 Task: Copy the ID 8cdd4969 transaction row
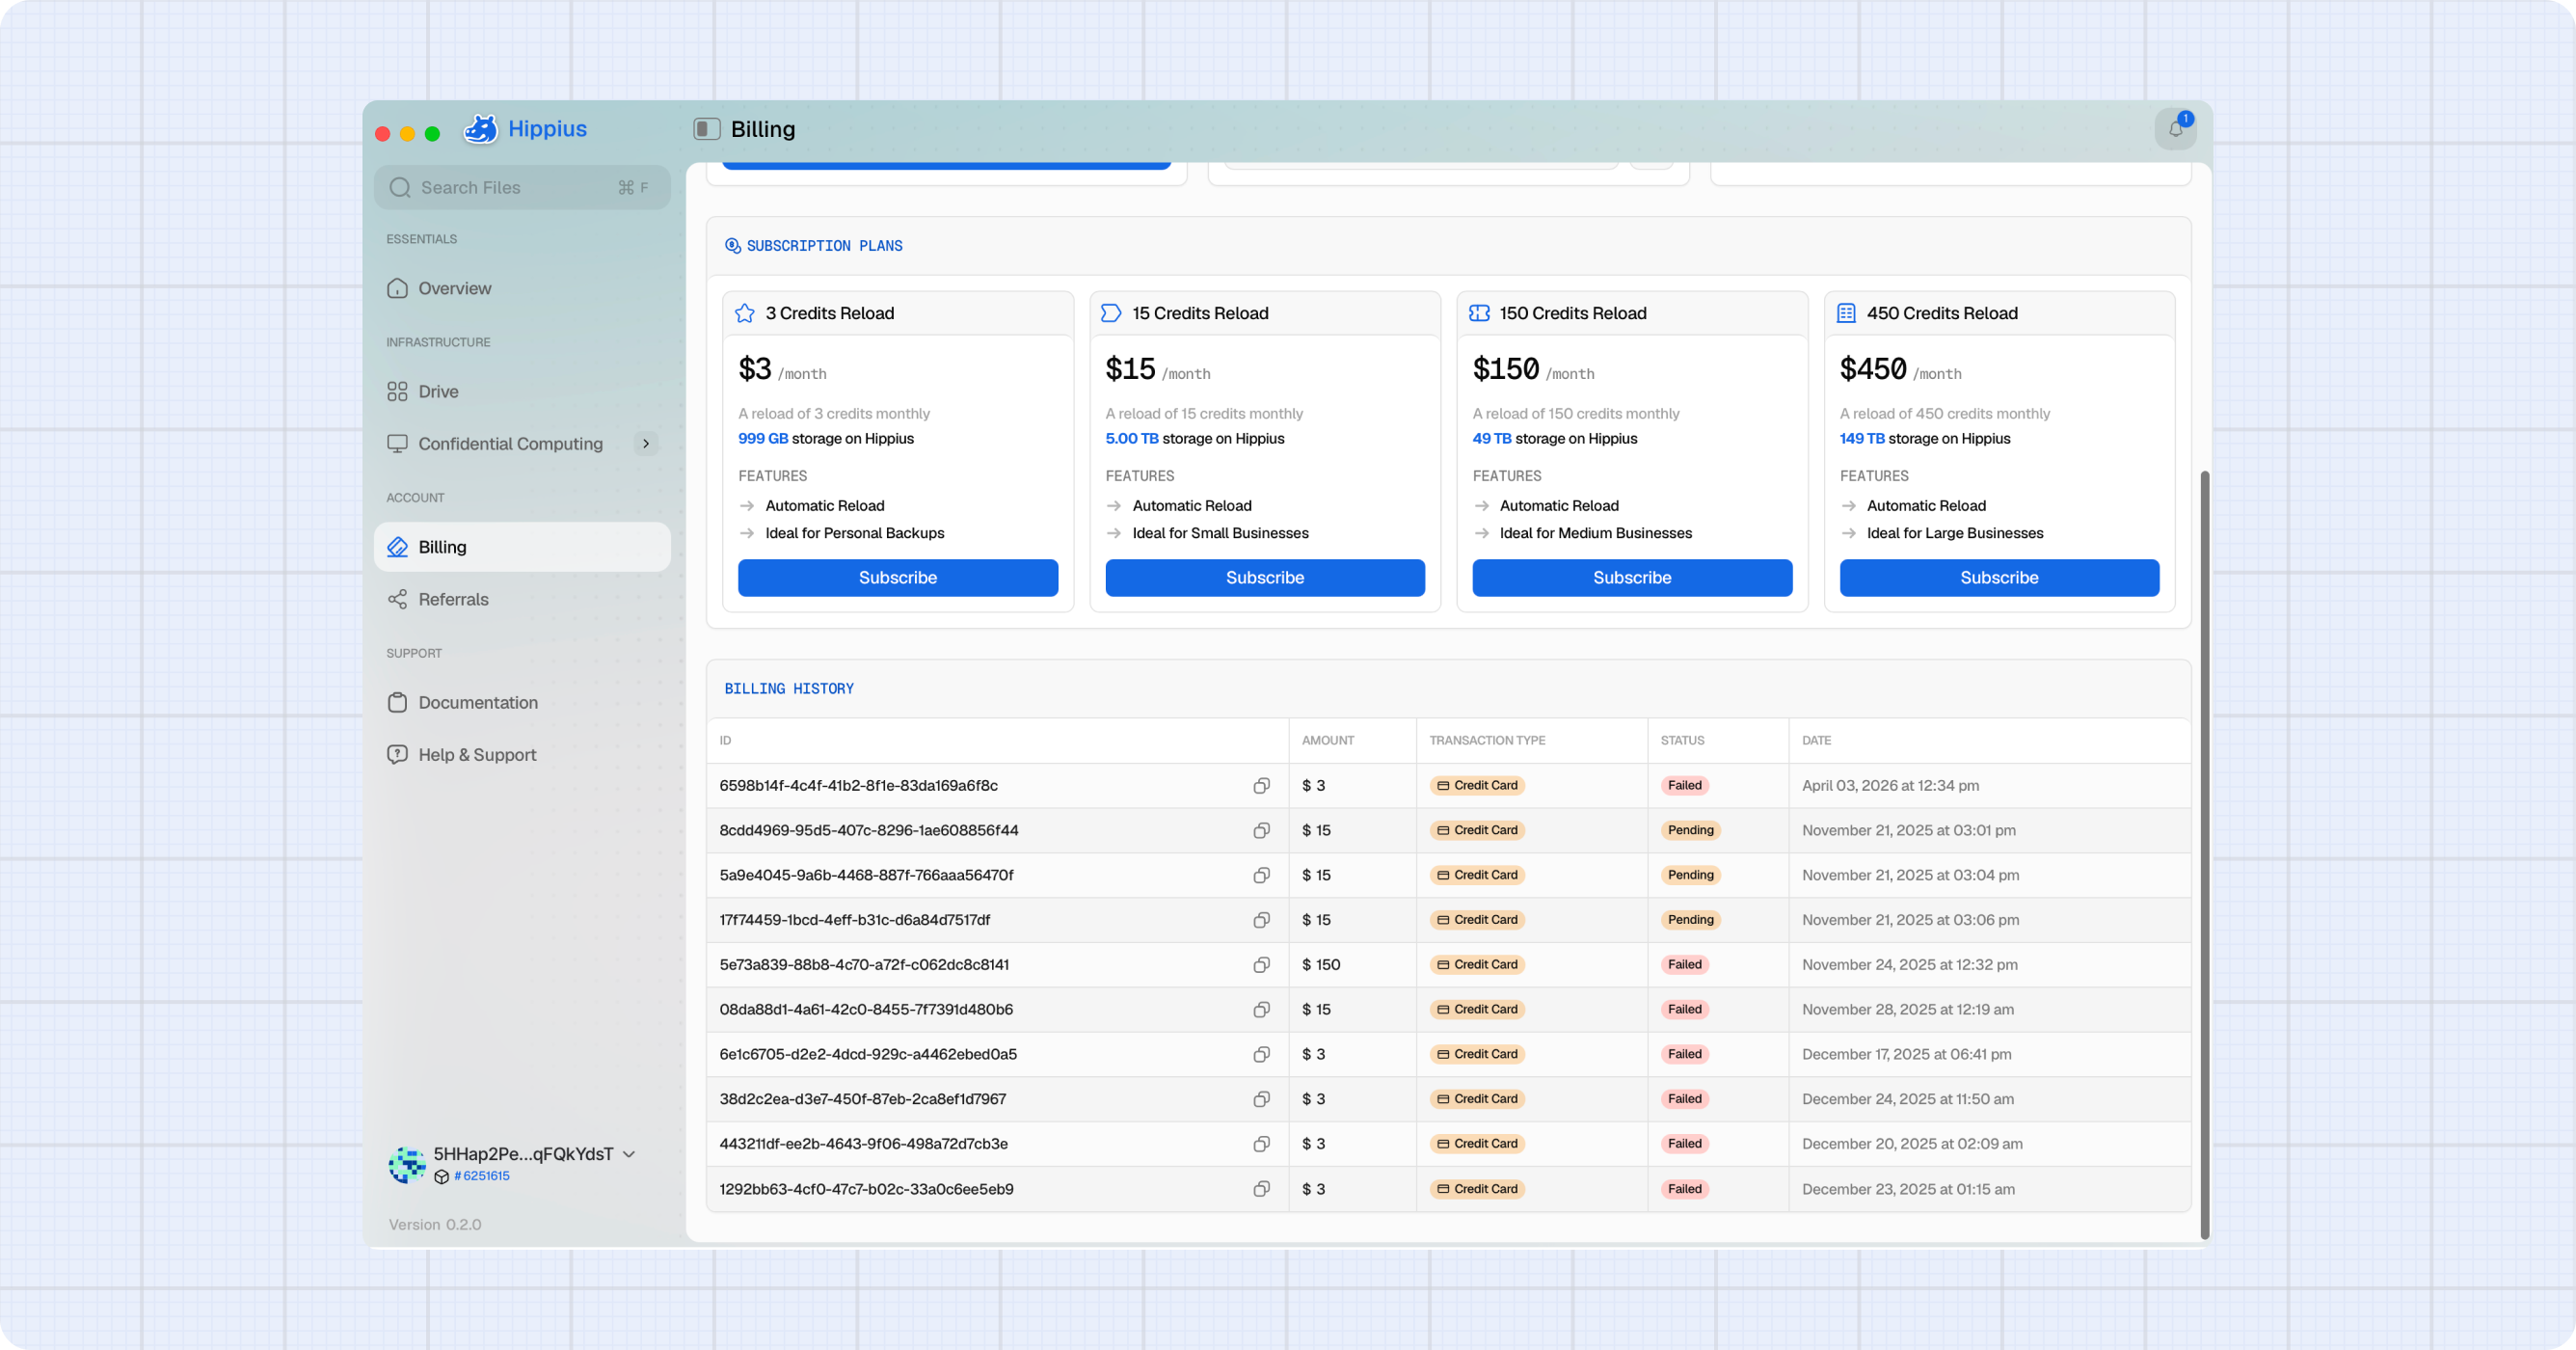(1261, 830)
